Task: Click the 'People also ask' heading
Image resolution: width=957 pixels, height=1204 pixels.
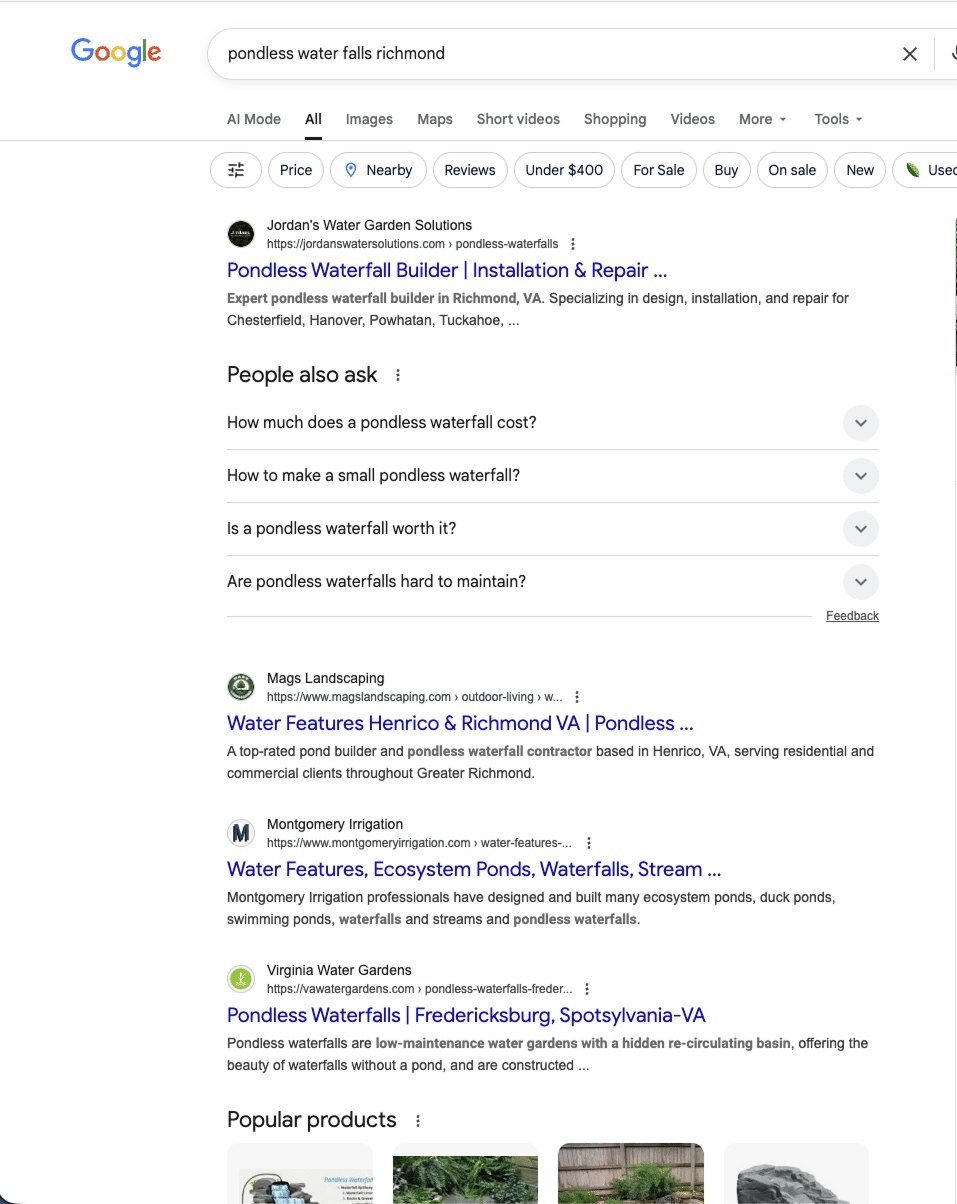Action: click(302, 375)
